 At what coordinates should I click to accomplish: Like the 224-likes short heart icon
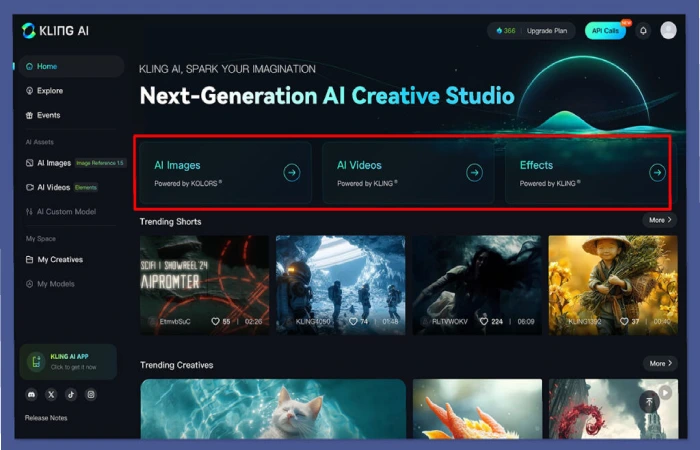pos(484,321)
